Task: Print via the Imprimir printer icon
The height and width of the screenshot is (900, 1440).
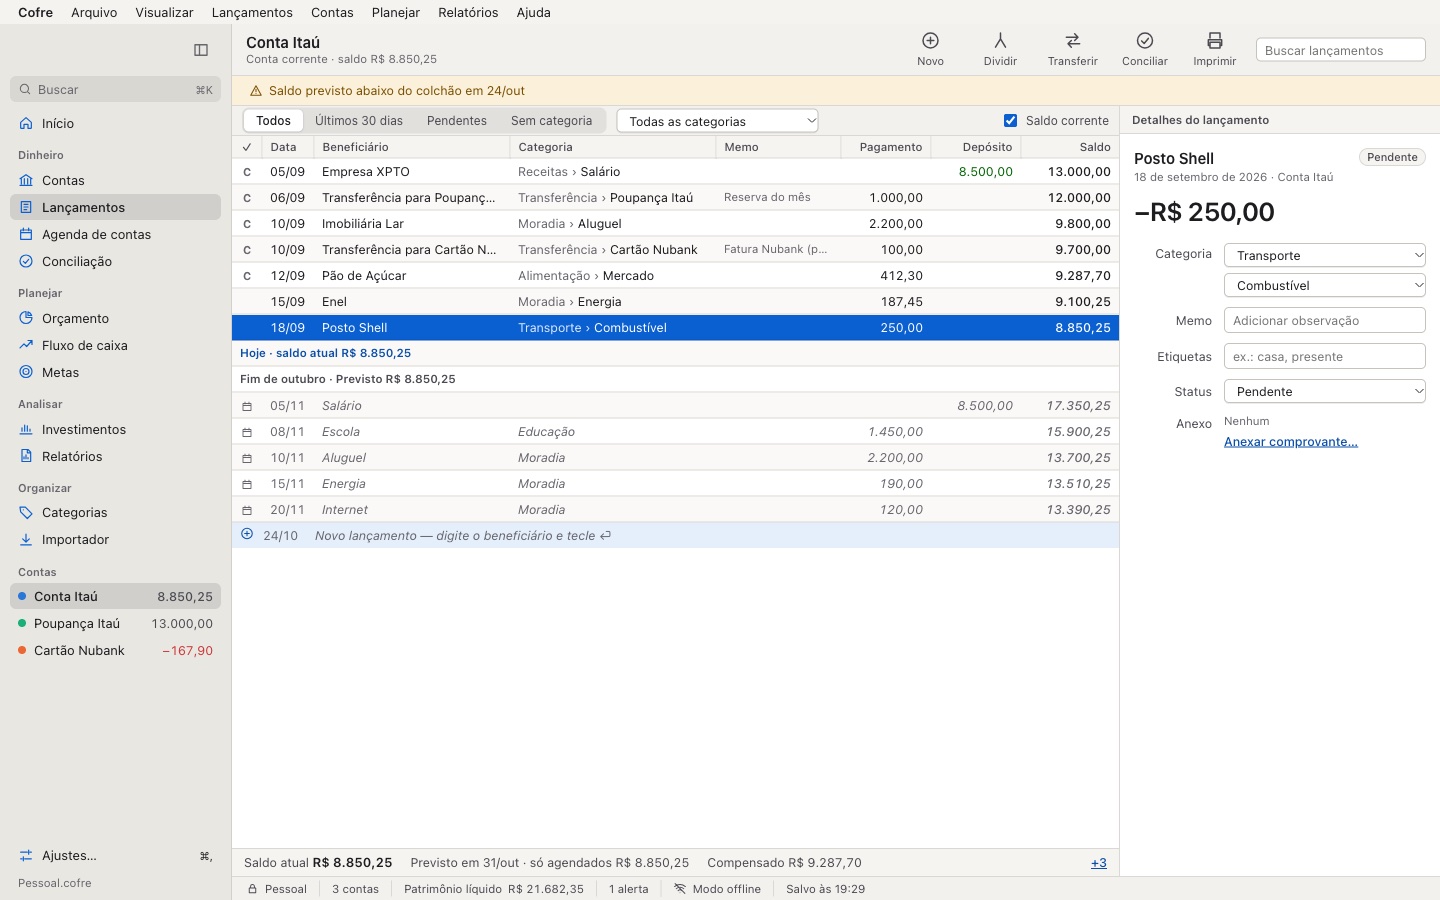Action: pos(1214,41)
